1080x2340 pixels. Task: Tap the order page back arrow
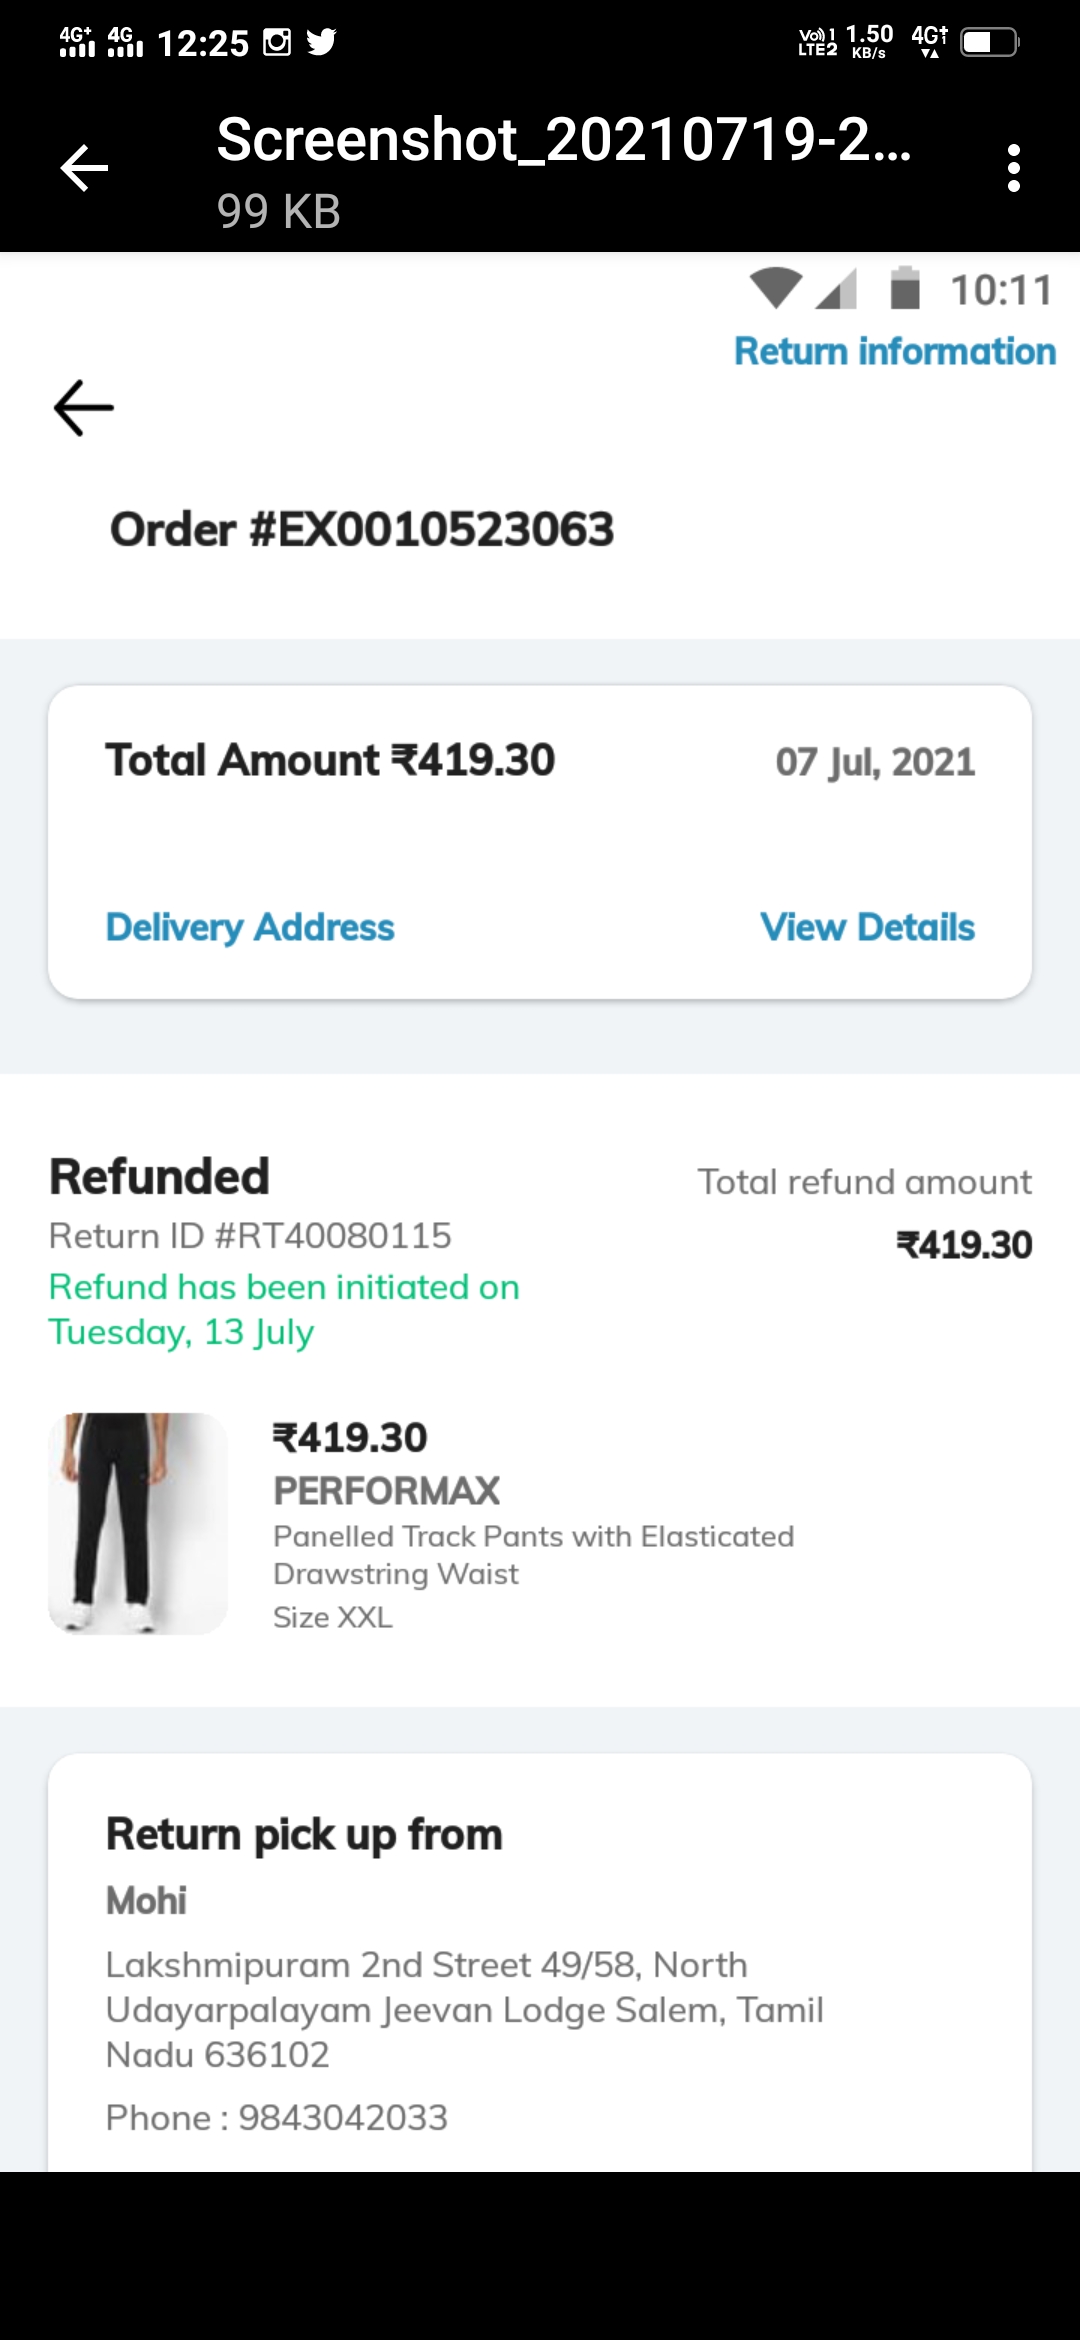point(84,408)
